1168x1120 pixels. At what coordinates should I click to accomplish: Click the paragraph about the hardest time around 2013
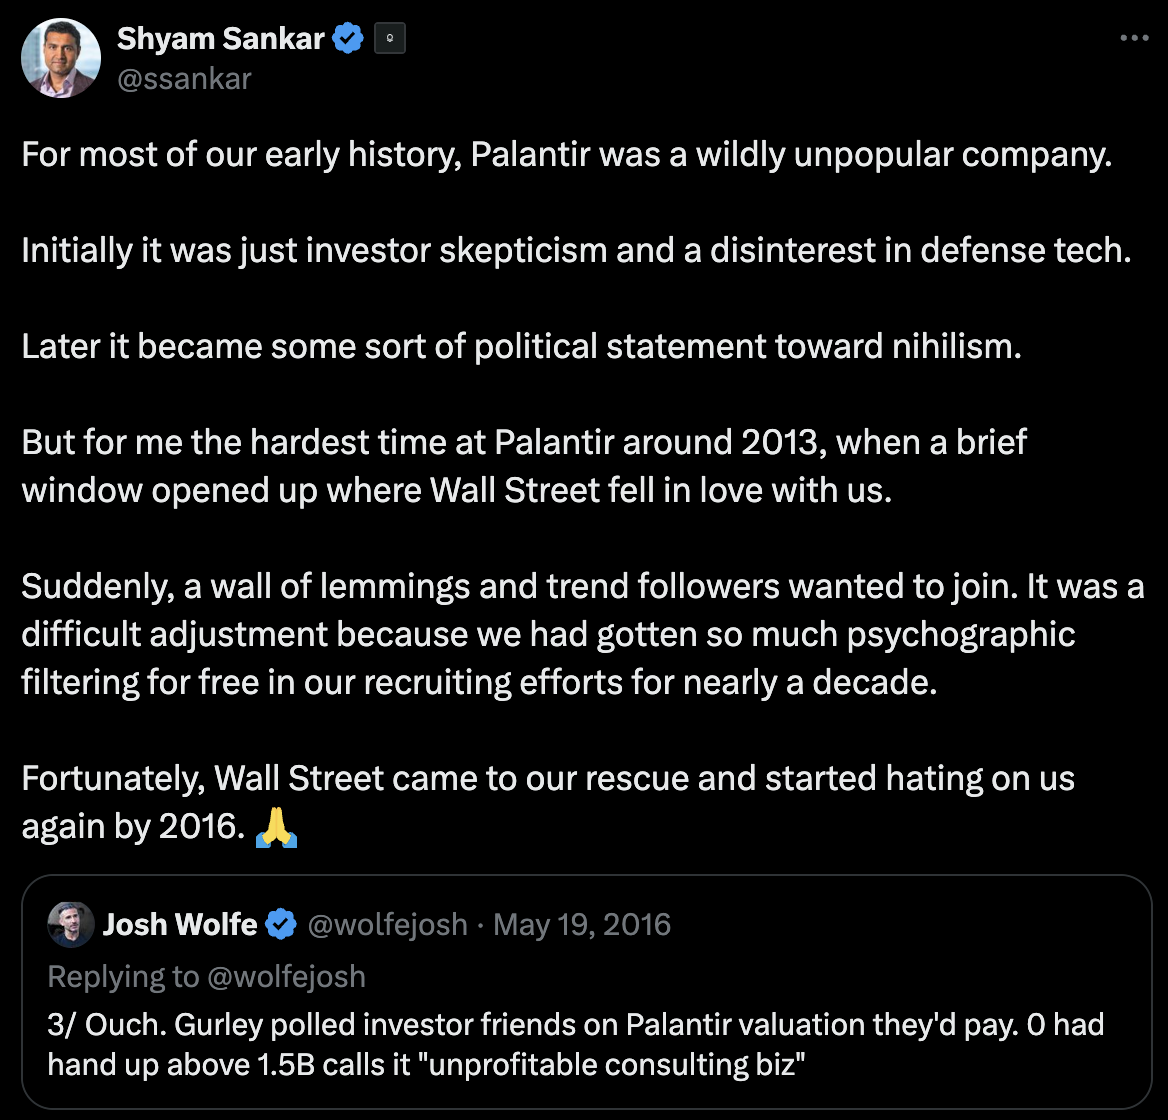pyautogui.click(x=523, y=465)
